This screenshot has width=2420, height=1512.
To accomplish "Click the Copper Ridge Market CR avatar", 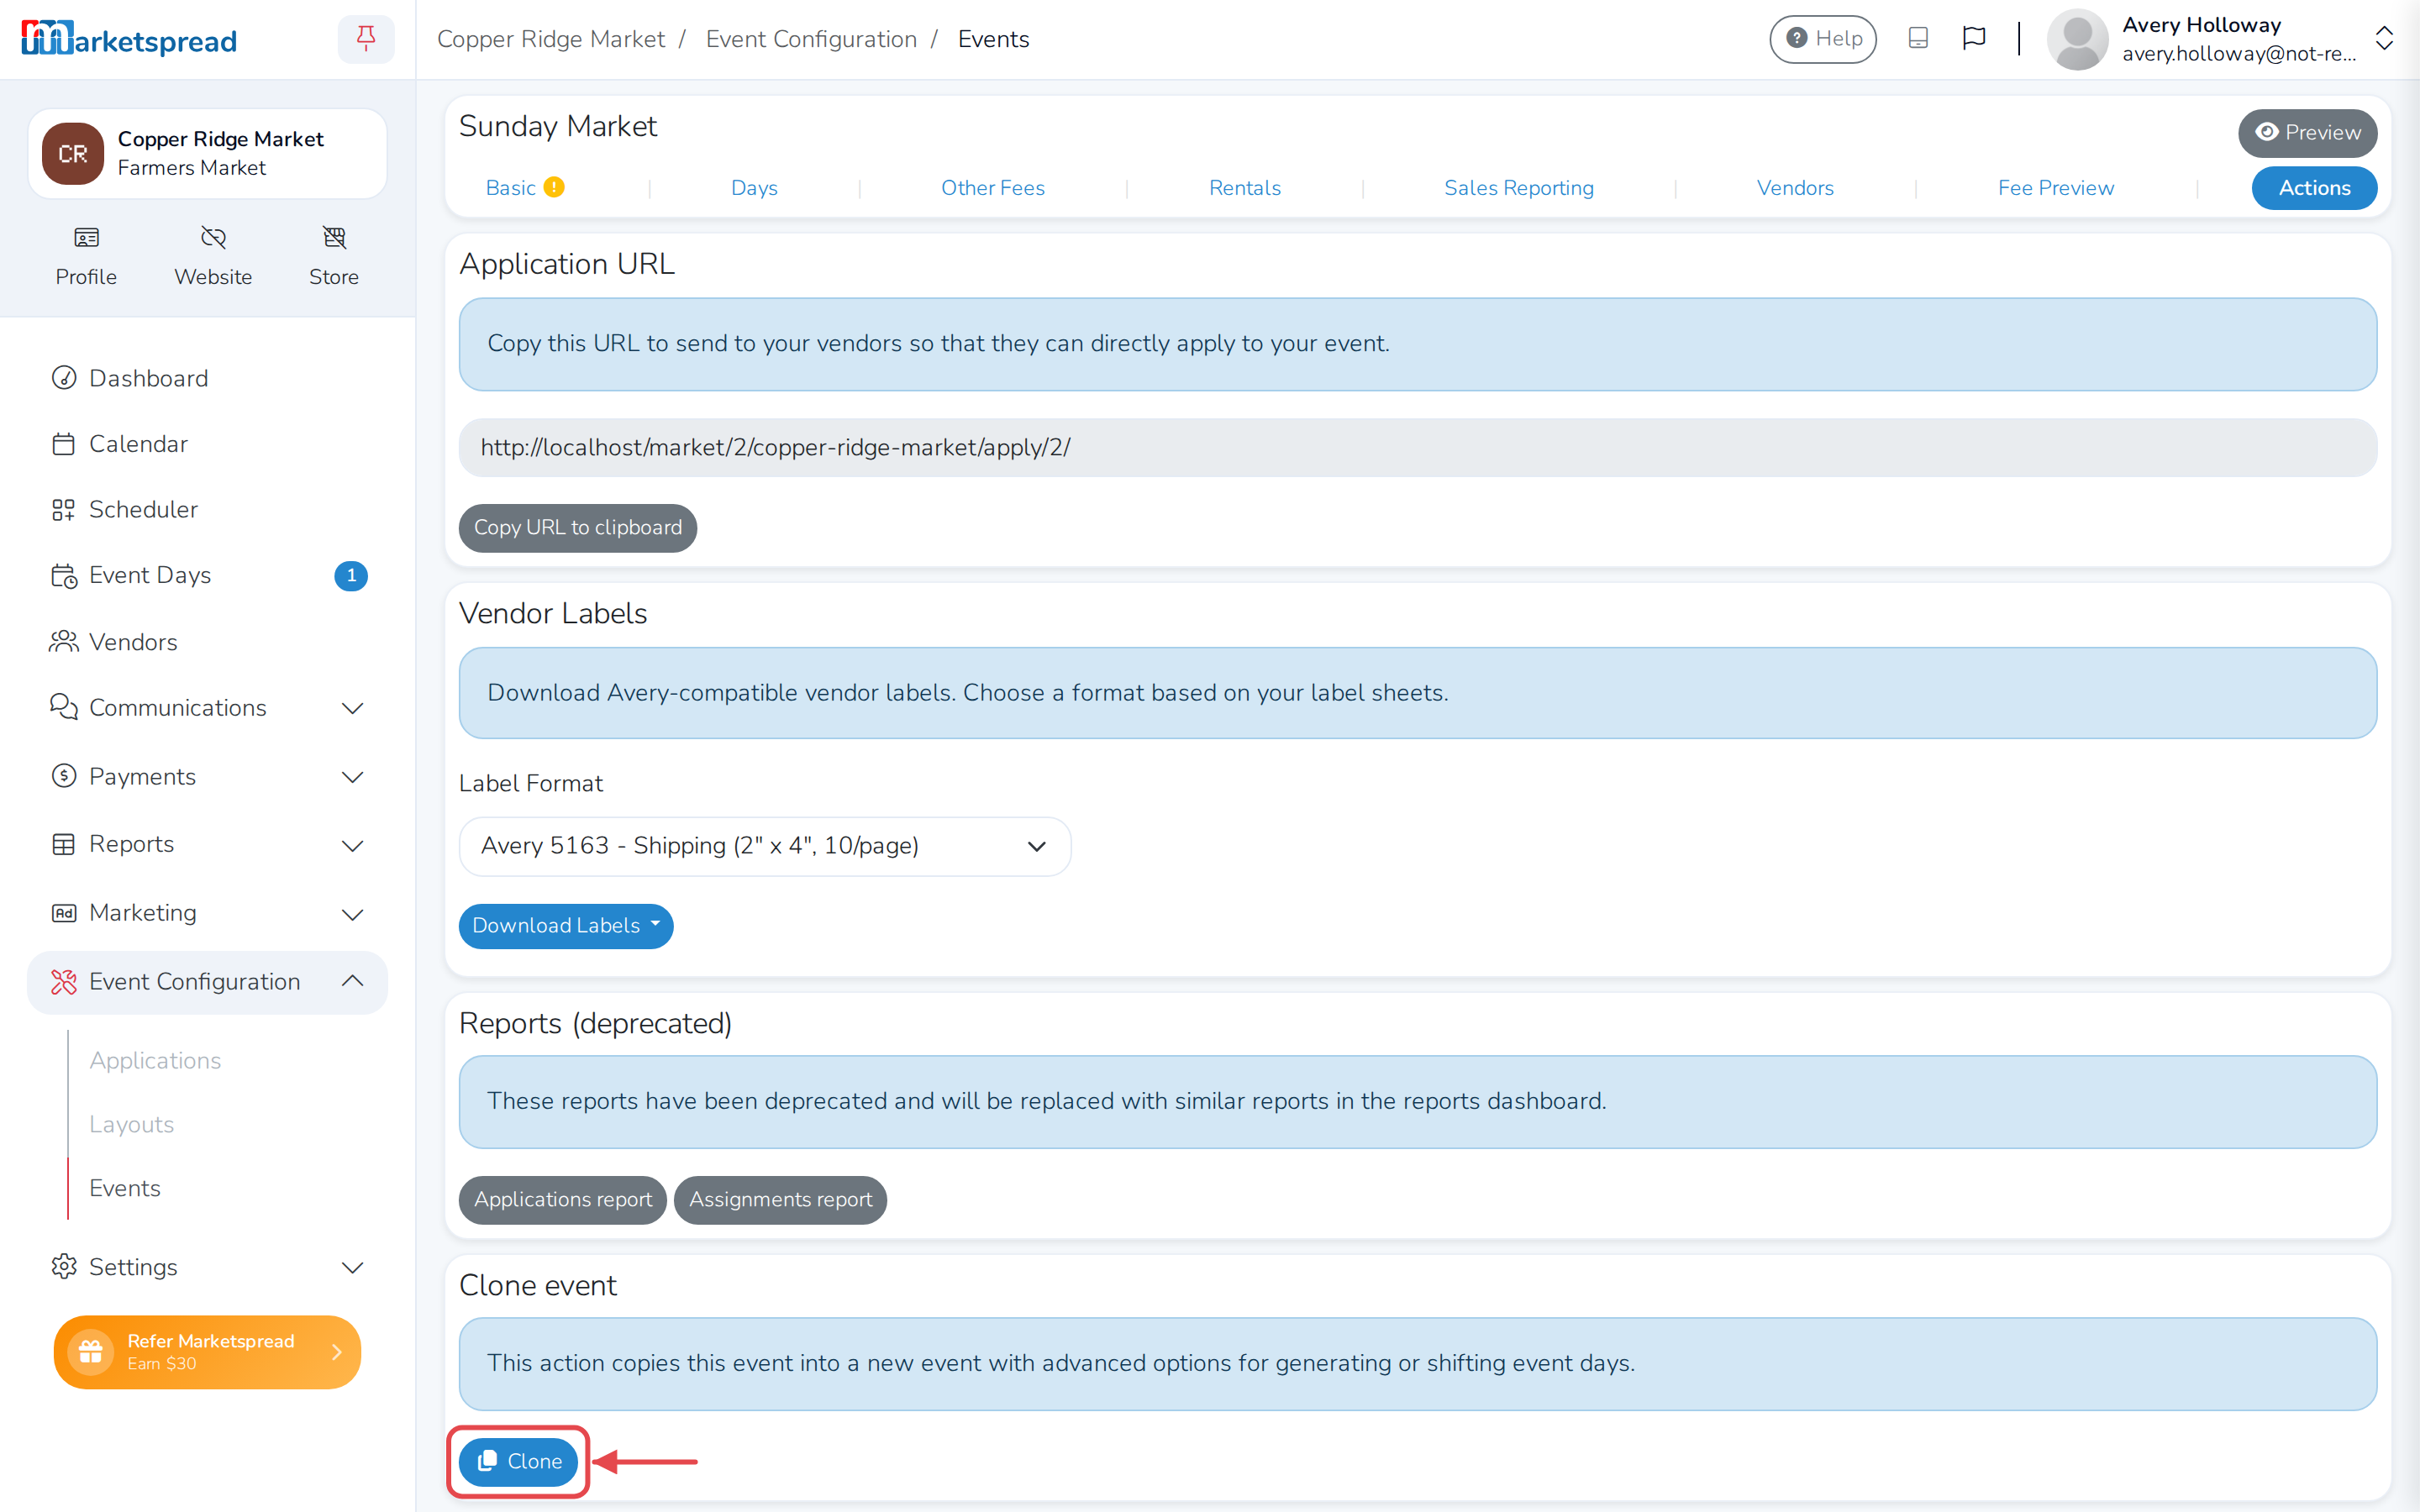I will point(73,154).
